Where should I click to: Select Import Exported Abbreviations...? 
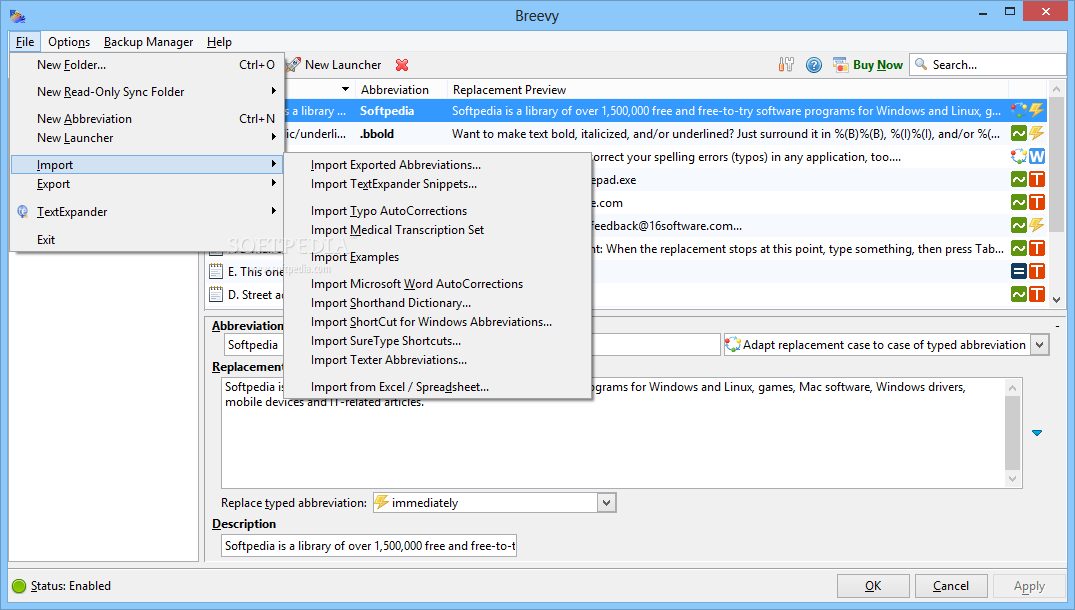click(x=437, y=164)
